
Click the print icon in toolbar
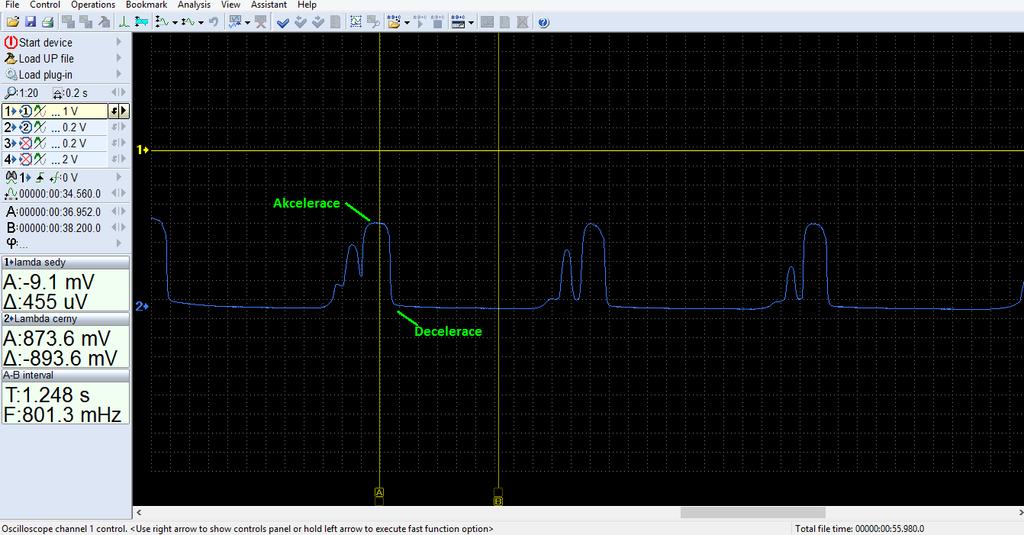(47, 22)
